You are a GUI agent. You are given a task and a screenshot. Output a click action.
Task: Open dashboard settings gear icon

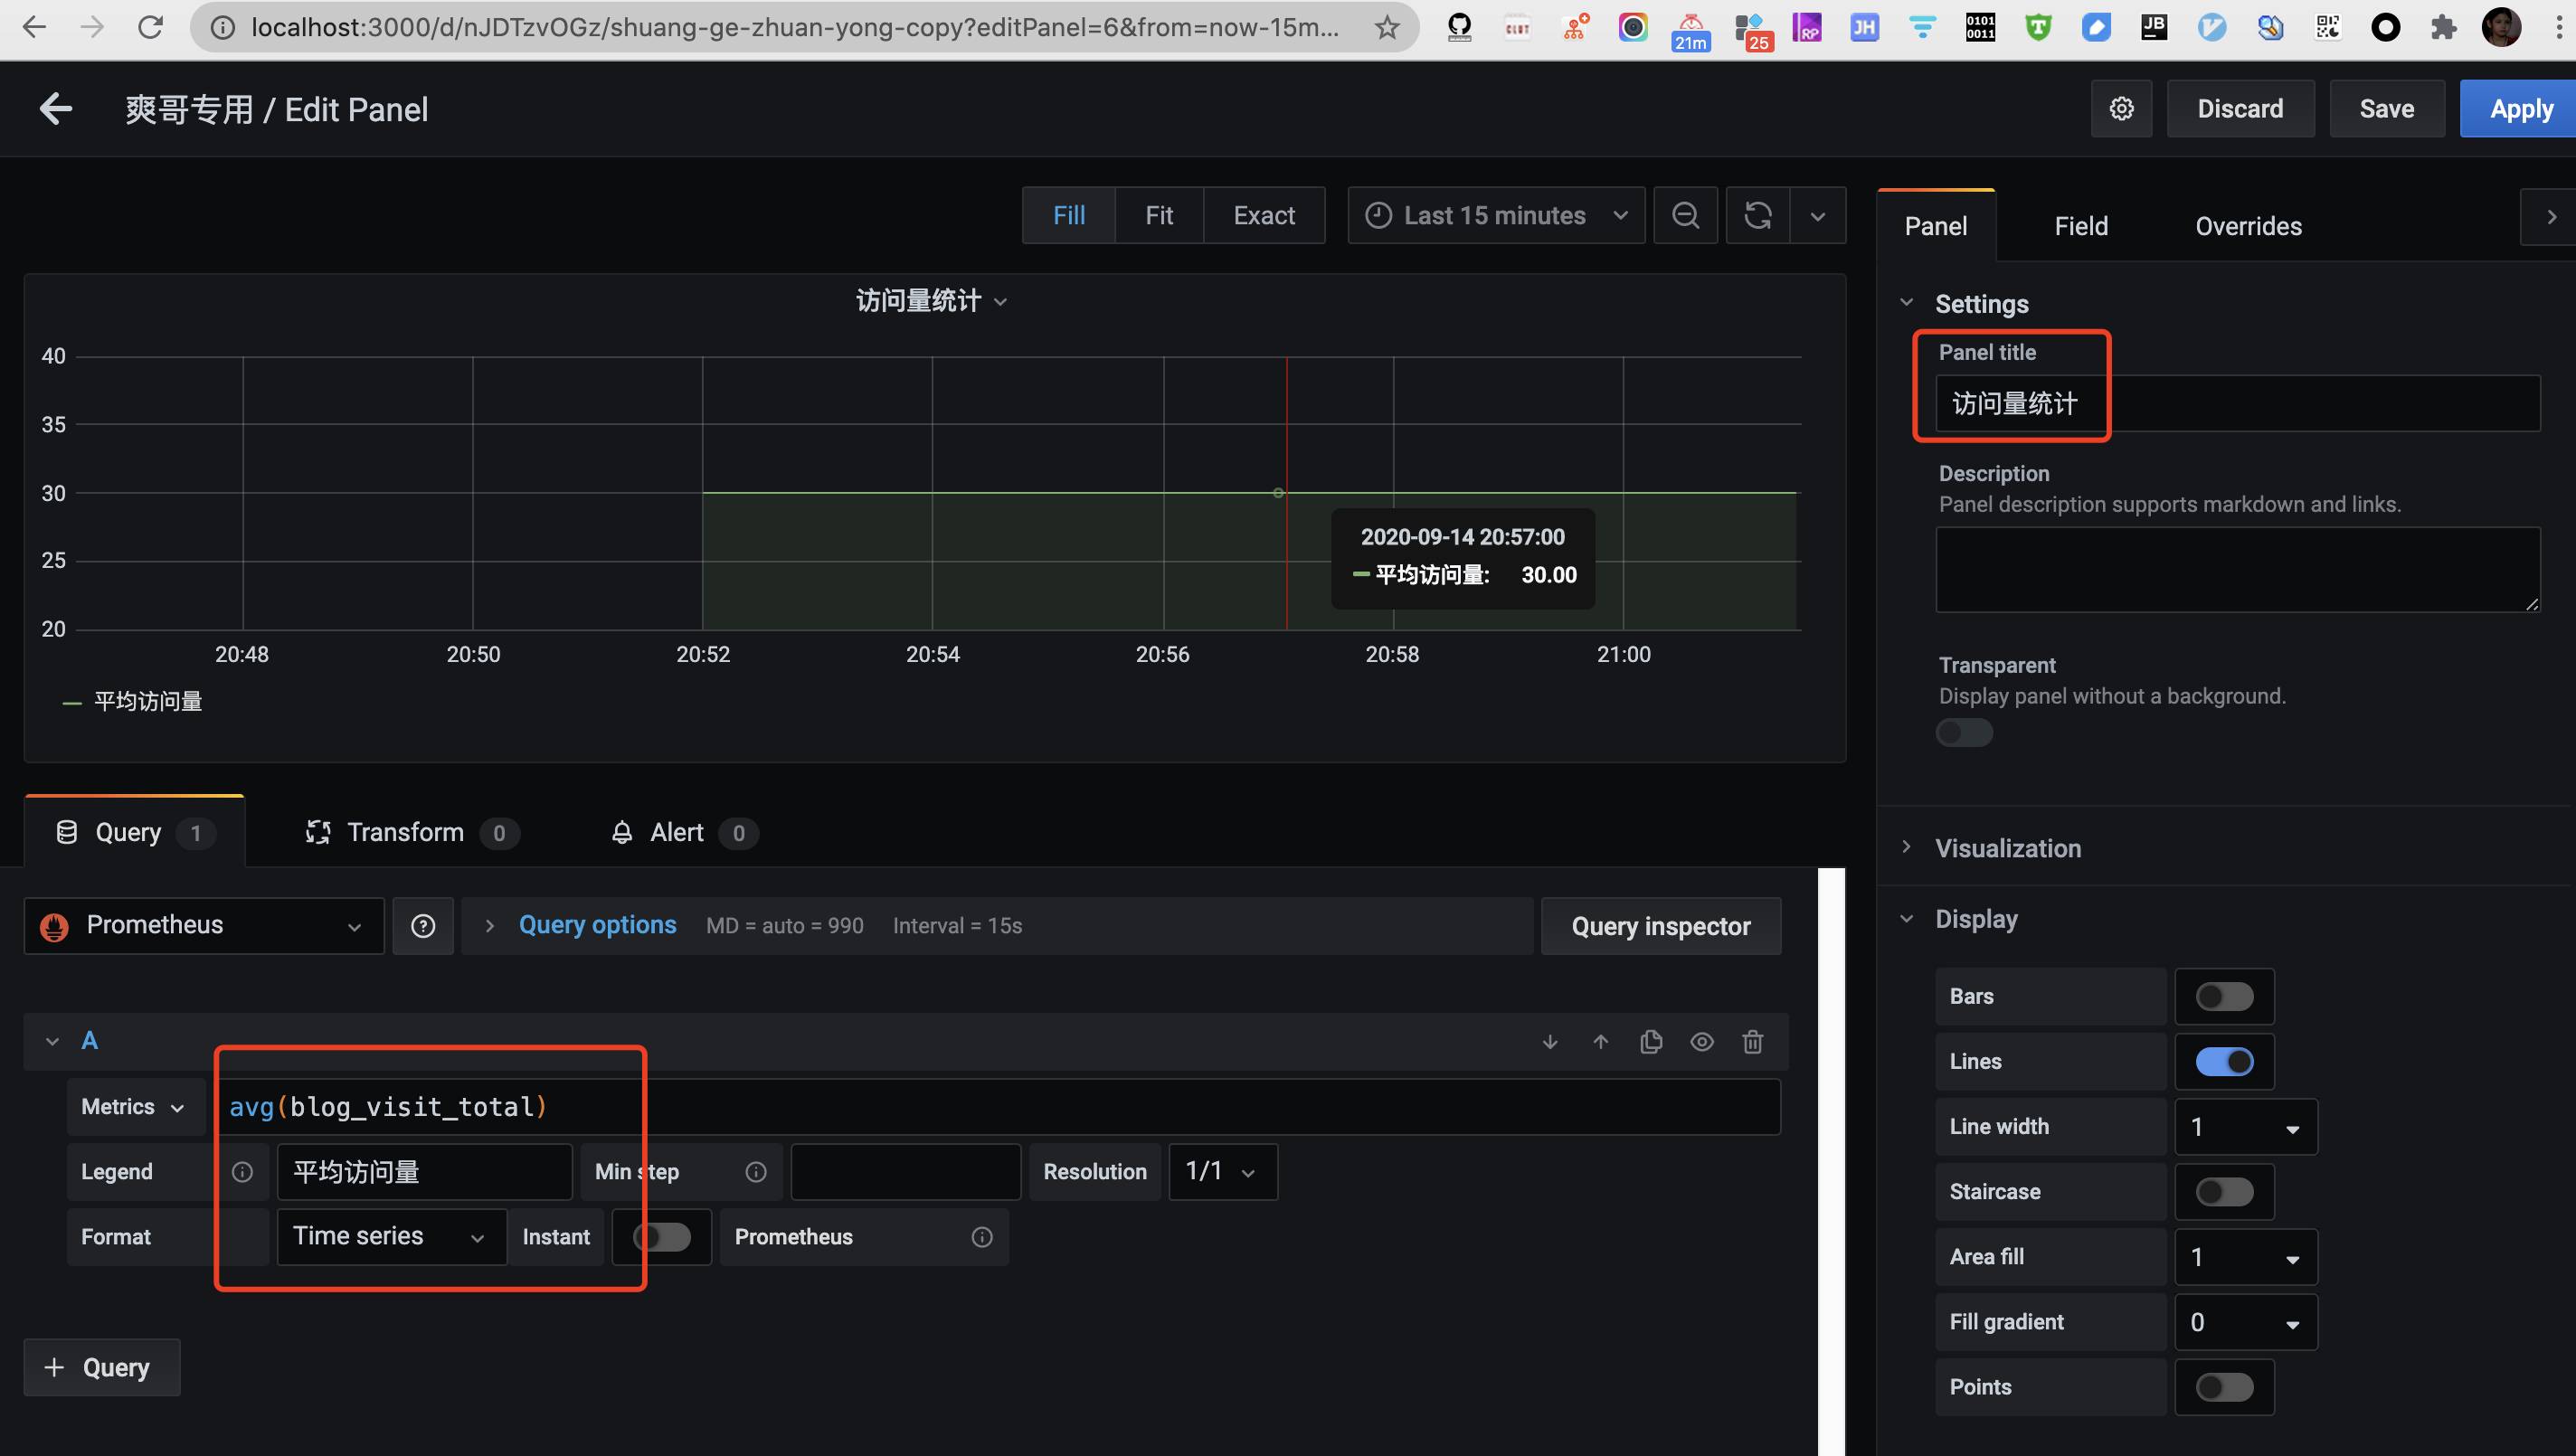(x=2121, y=109)
